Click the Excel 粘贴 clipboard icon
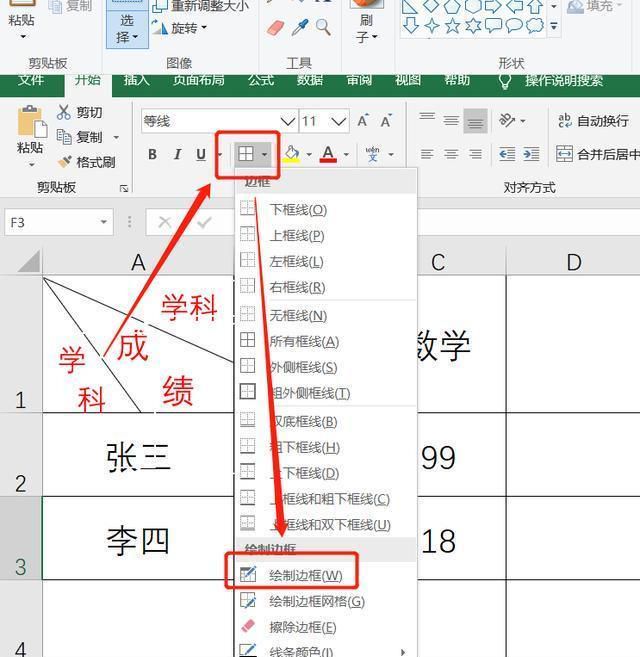 (32, 122)
